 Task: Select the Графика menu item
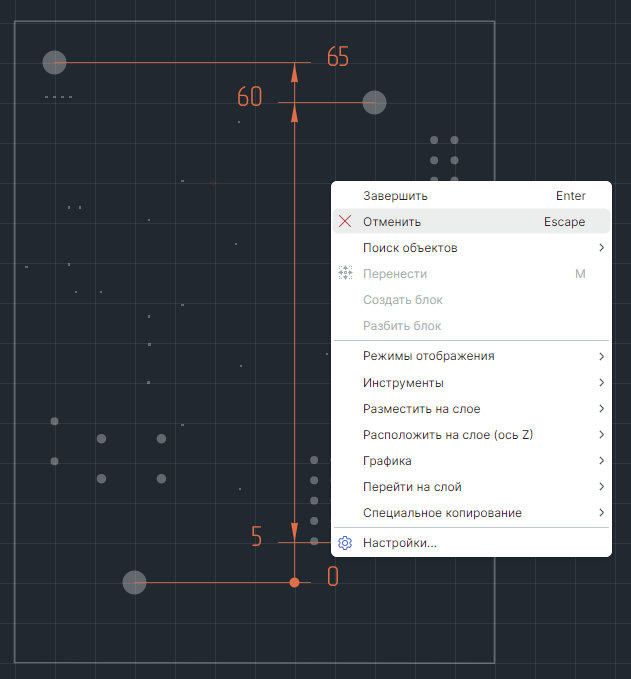click(x=387, y=461)
